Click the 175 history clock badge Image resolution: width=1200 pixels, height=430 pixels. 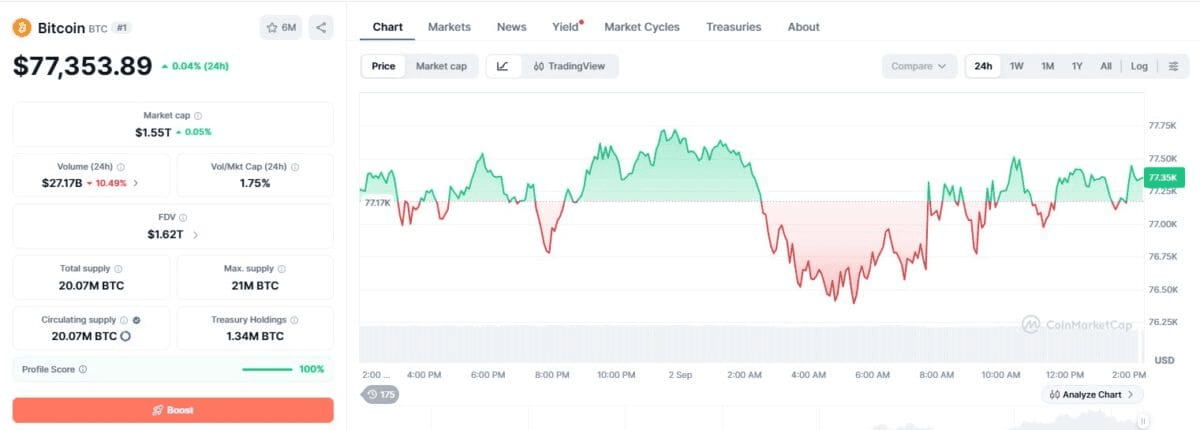(381, 395)
